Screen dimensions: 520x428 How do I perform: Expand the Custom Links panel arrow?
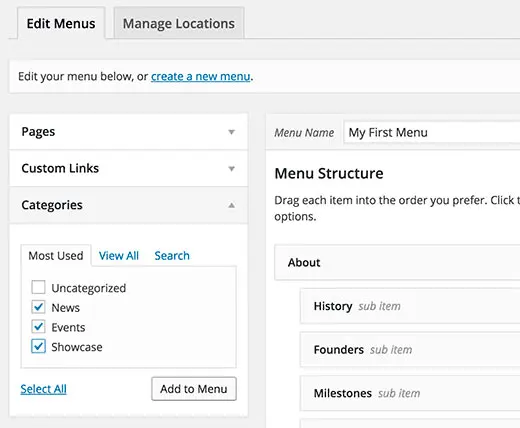point(231,169)
